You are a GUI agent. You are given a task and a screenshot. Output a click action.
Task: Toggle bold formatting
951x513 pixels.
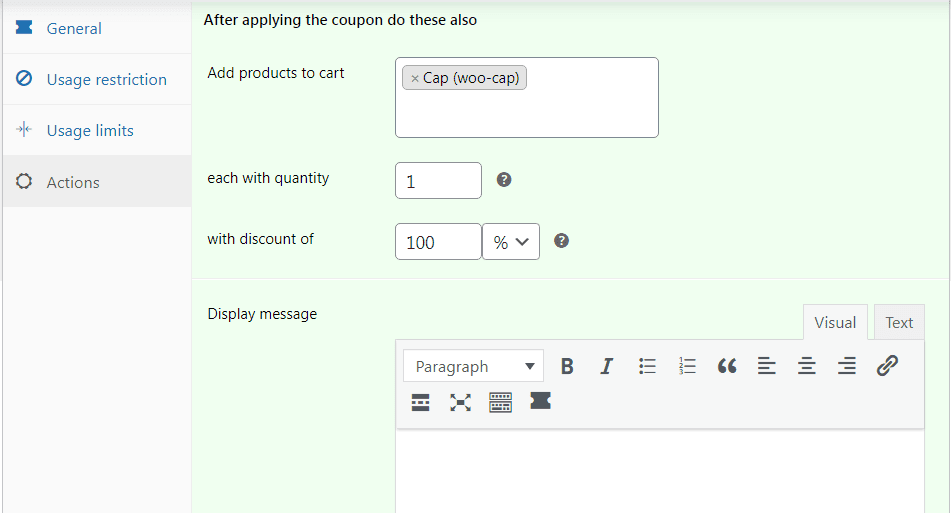pyautogui.click(x=567, y=366)
